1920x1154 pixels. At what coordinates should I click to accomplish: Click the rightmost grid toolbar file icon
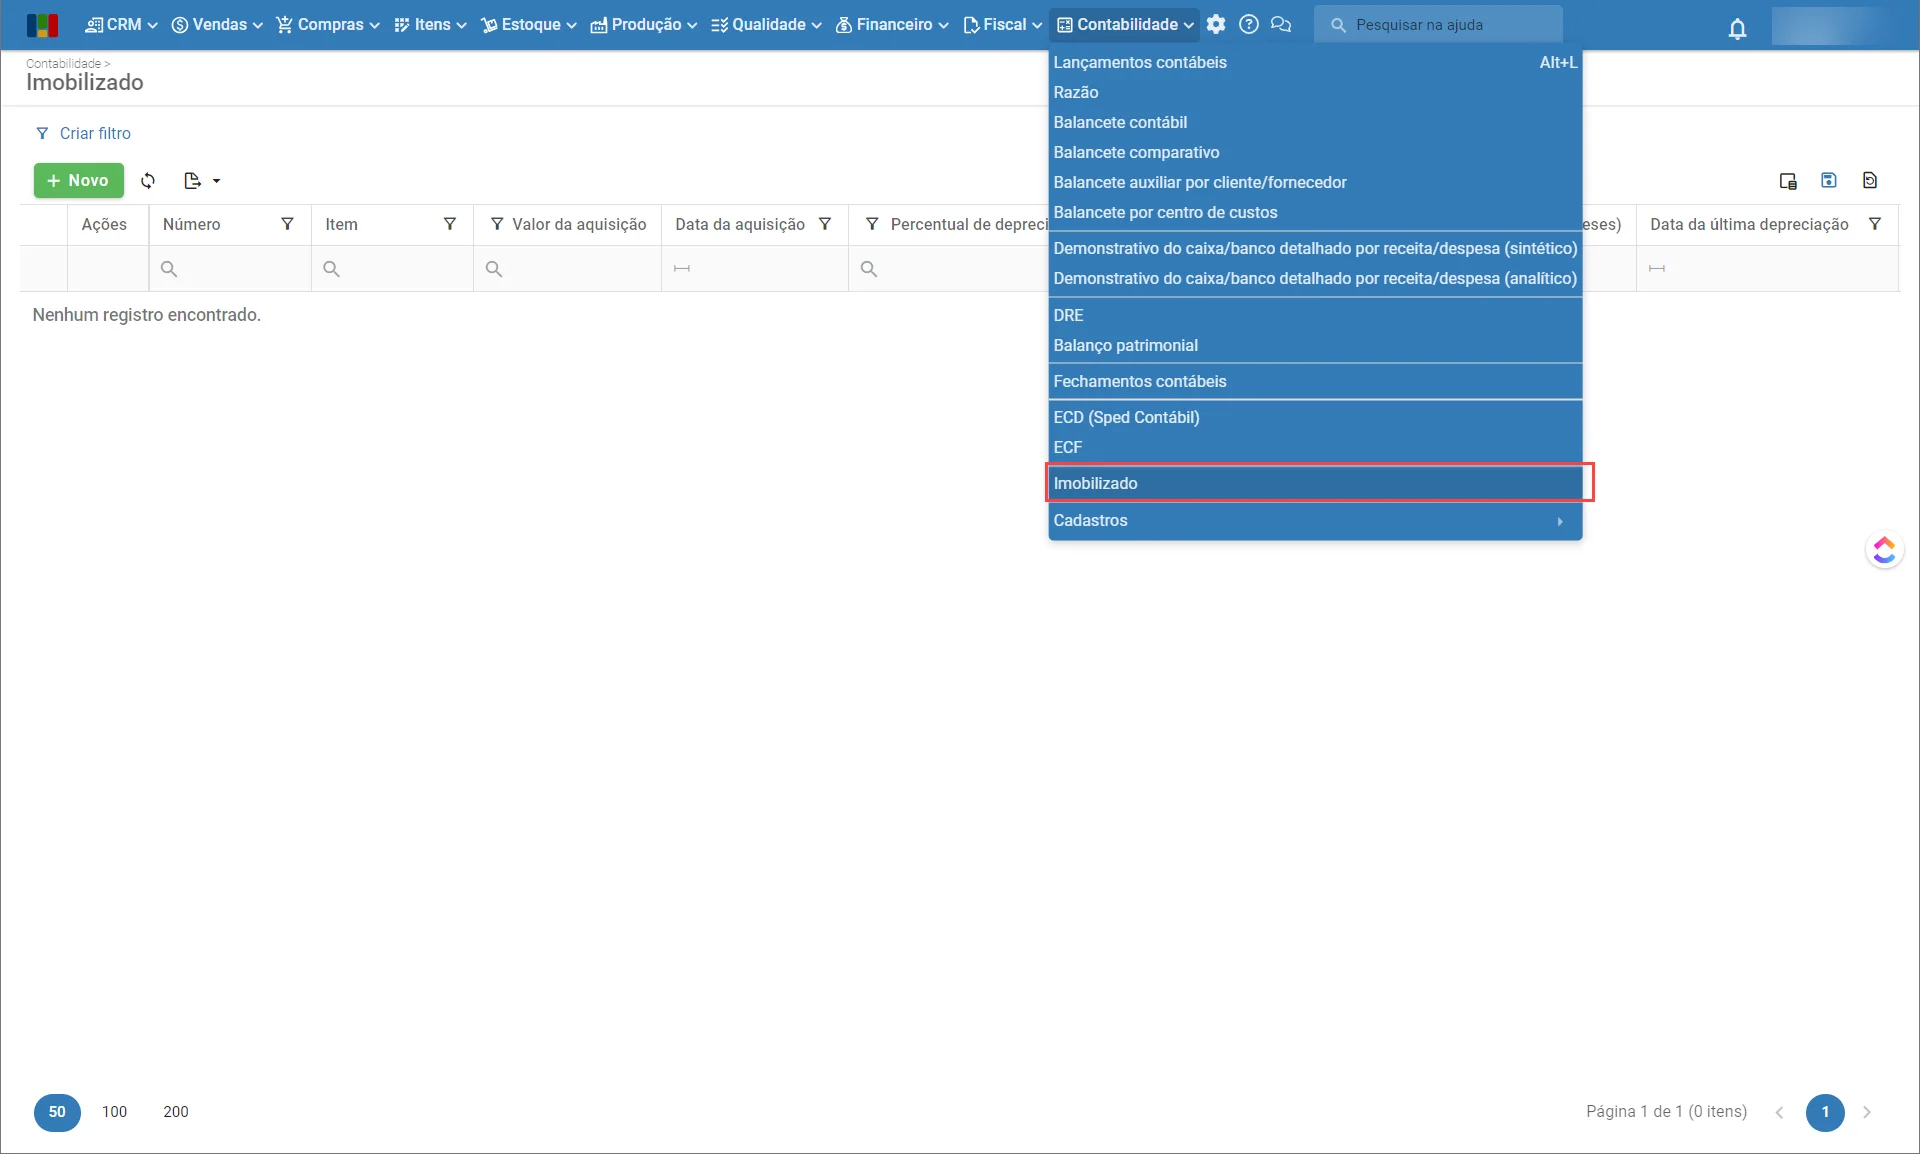coord(1870,181)
